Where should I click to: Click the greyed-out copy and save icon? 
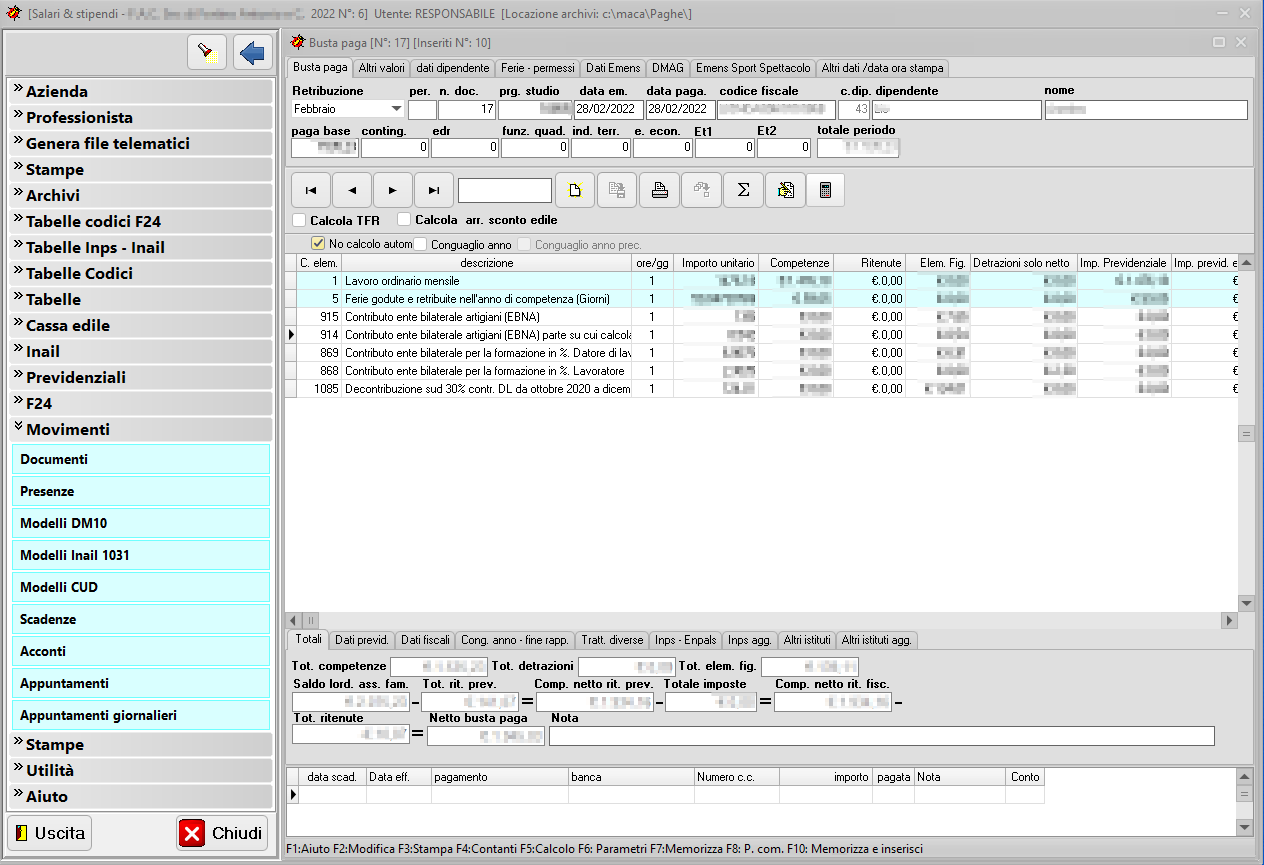point(617,190)
